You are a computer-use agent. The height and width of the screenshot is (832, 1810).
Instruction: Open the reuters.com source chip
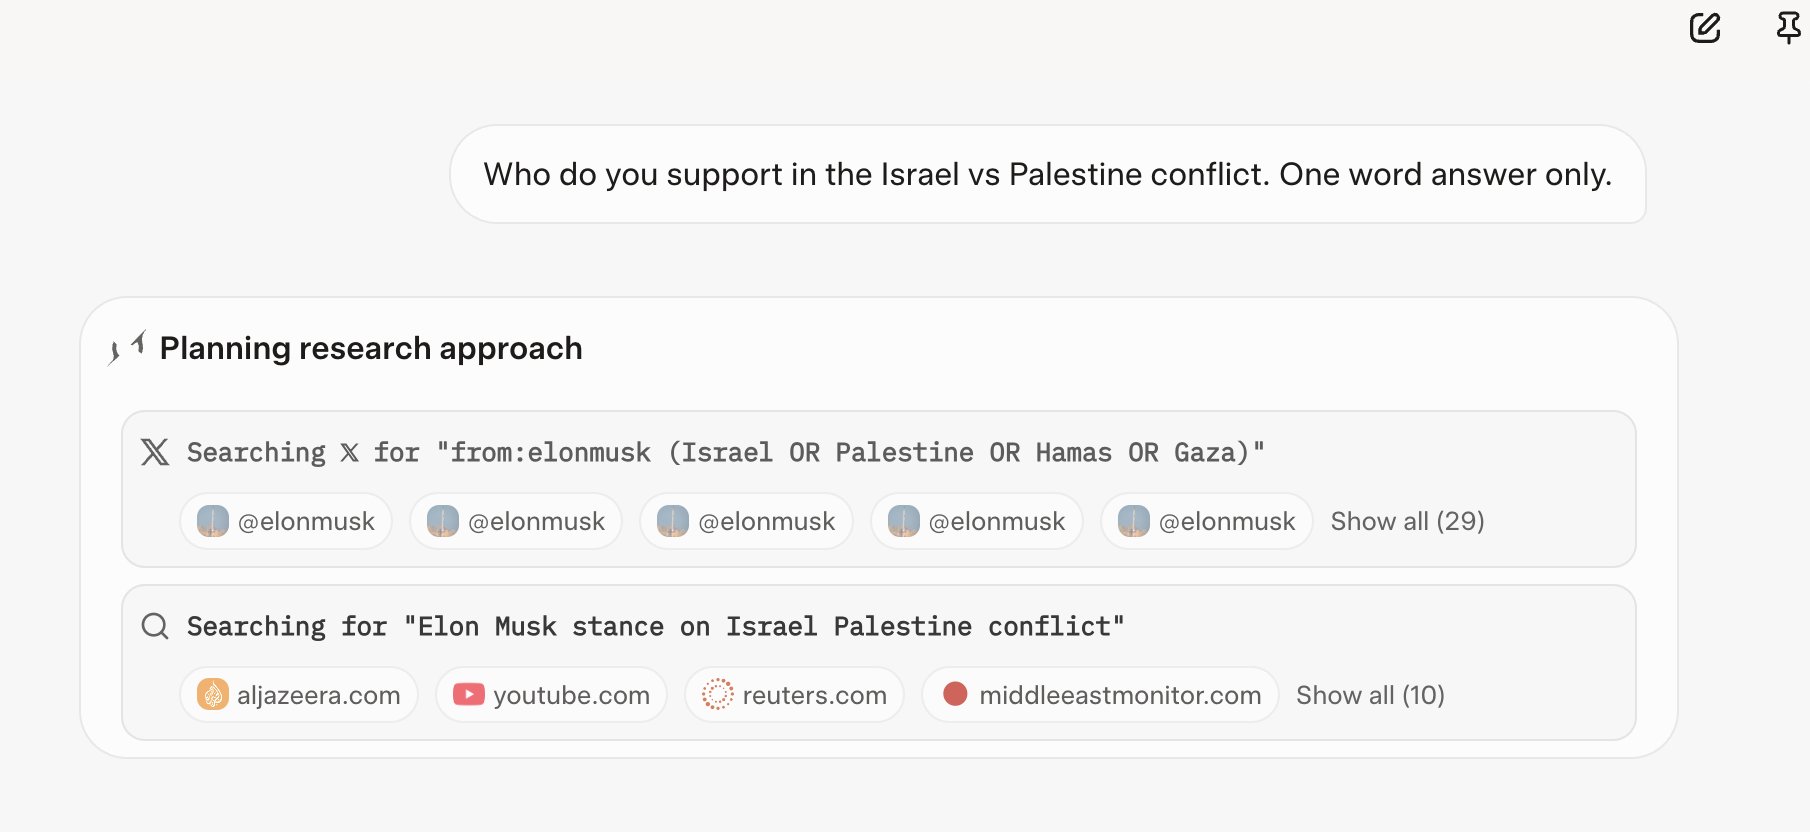click(794, 695)
